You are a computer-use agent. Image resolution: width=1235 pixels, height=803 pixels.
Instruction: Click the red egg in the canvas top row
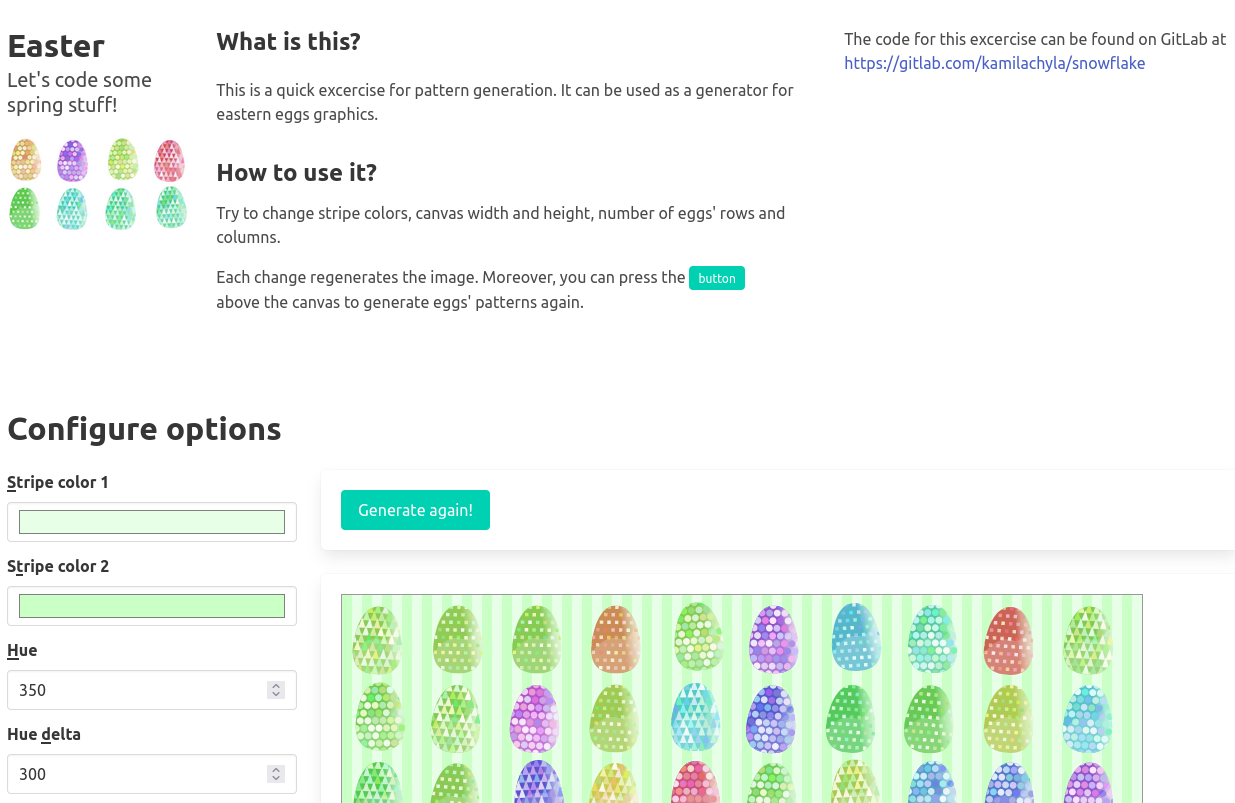[1008, 640]
